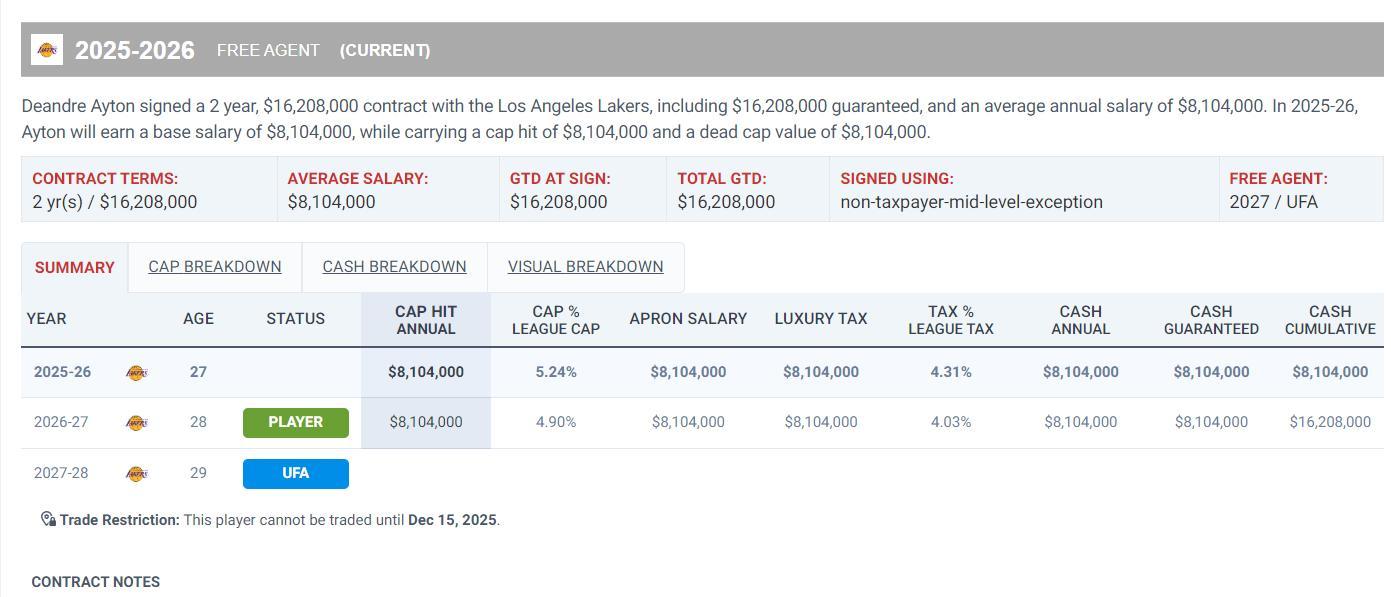The width and height of the screenshot is (1391, 597).
Task: Click the Lakers logo in the 2025-2026 header
Action: (x=47, y=50)
